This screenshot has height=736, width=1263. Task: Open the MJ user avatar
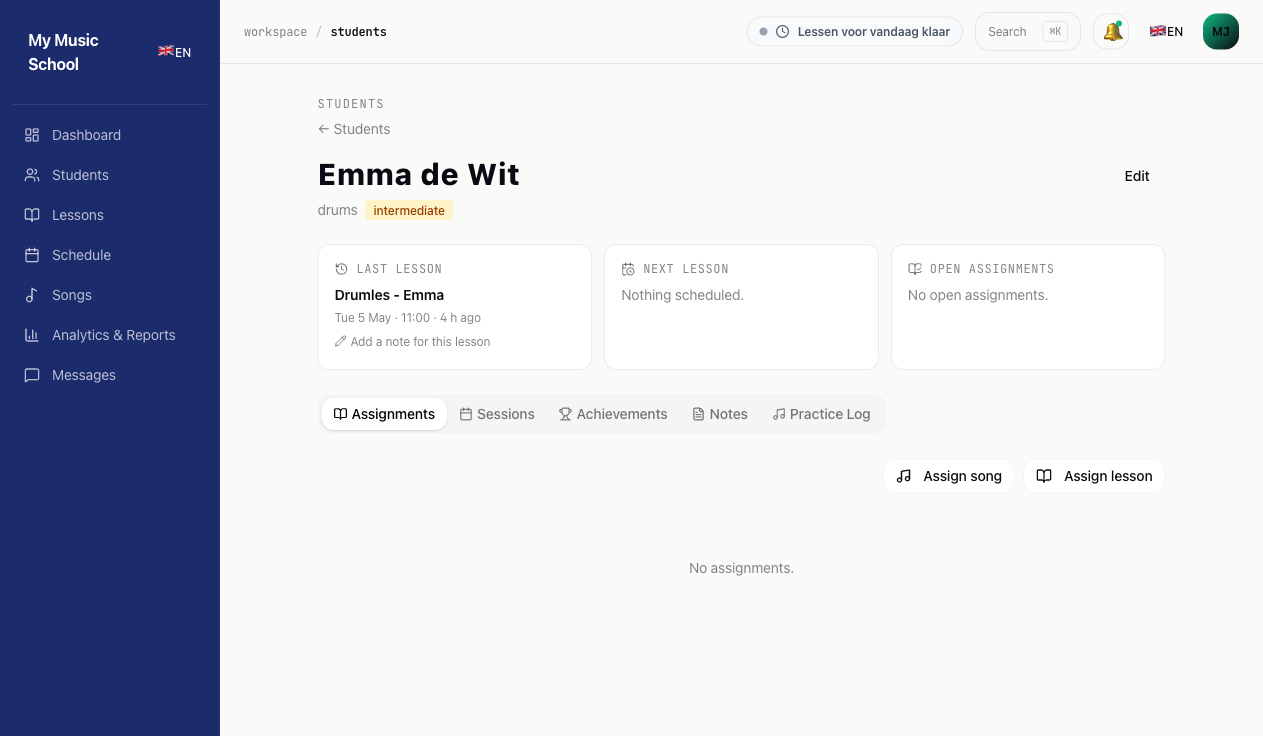click(1221, 32)
